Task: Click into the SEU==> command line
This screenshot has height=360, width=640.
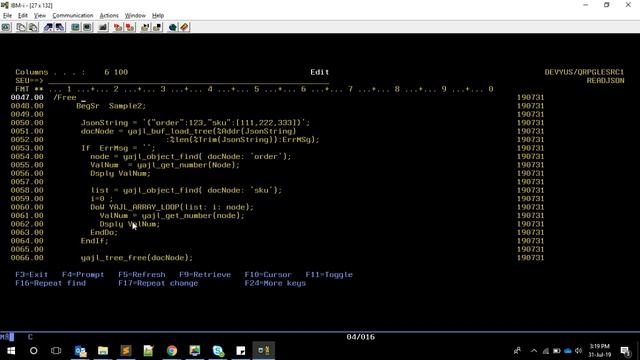Action: click(189, 80)
